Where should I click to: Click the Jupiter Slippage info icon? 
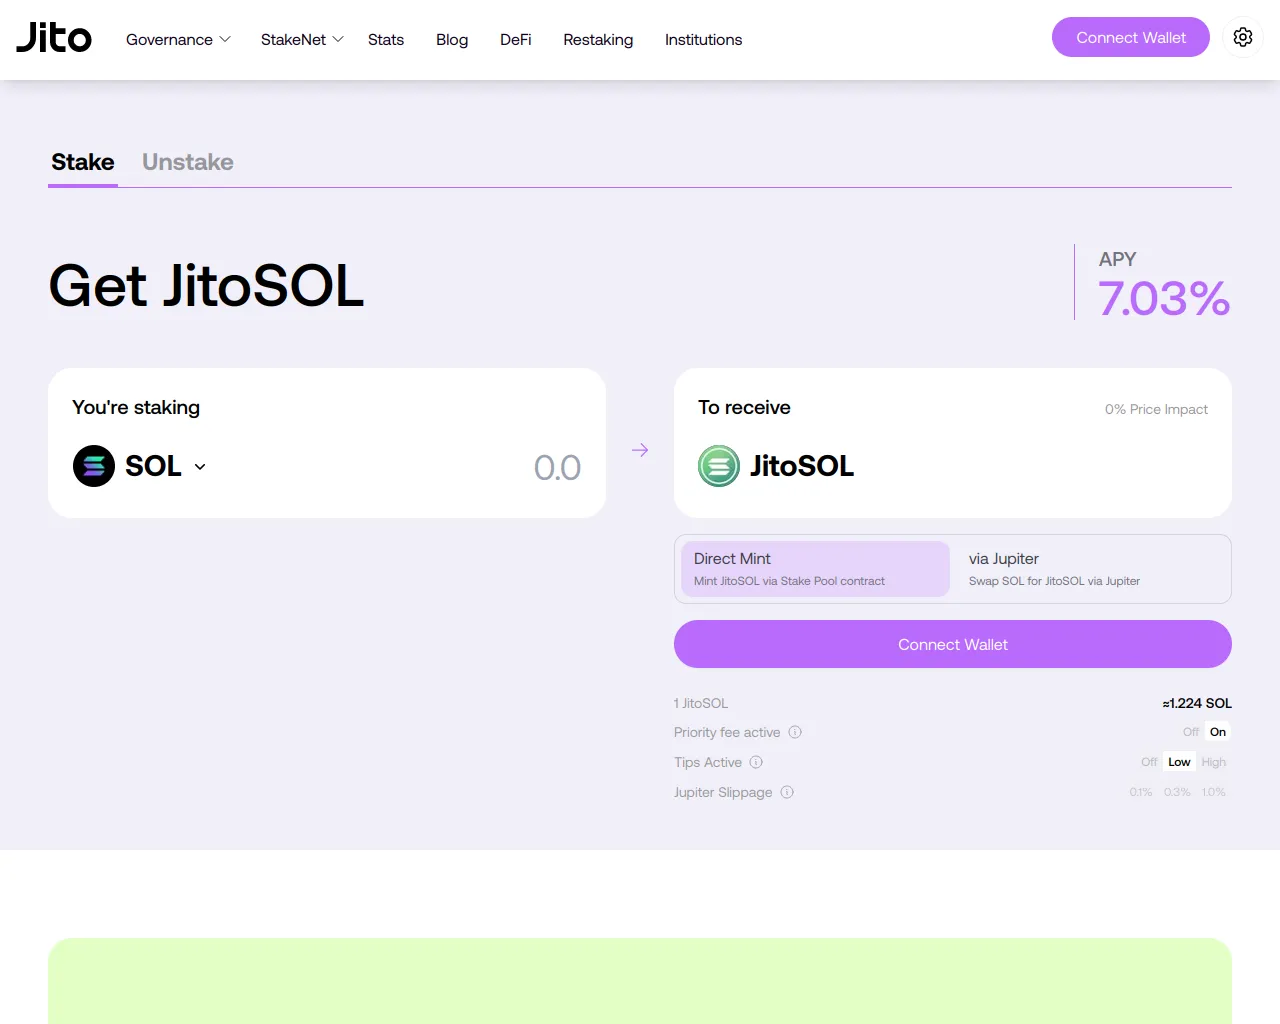pos(787,792)
